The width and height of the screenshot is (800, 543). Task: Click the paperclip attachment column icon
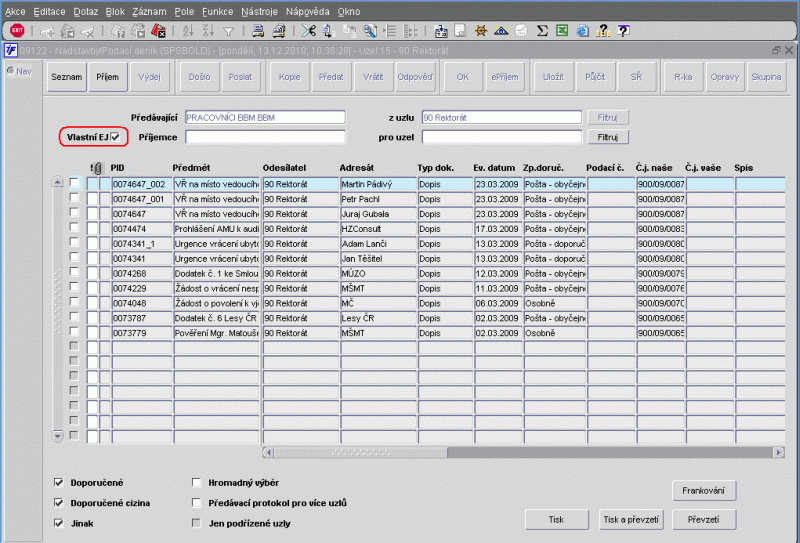pos(98,168)
